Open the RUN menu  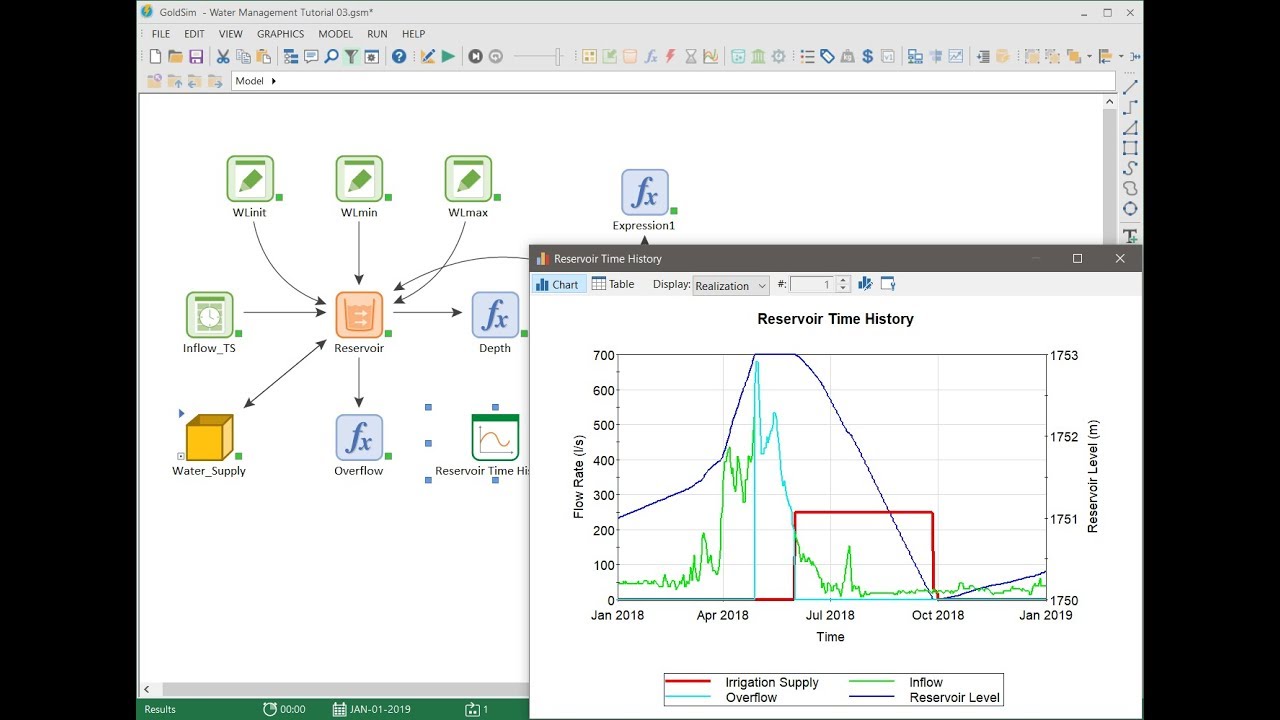click(x=377, y=34)
